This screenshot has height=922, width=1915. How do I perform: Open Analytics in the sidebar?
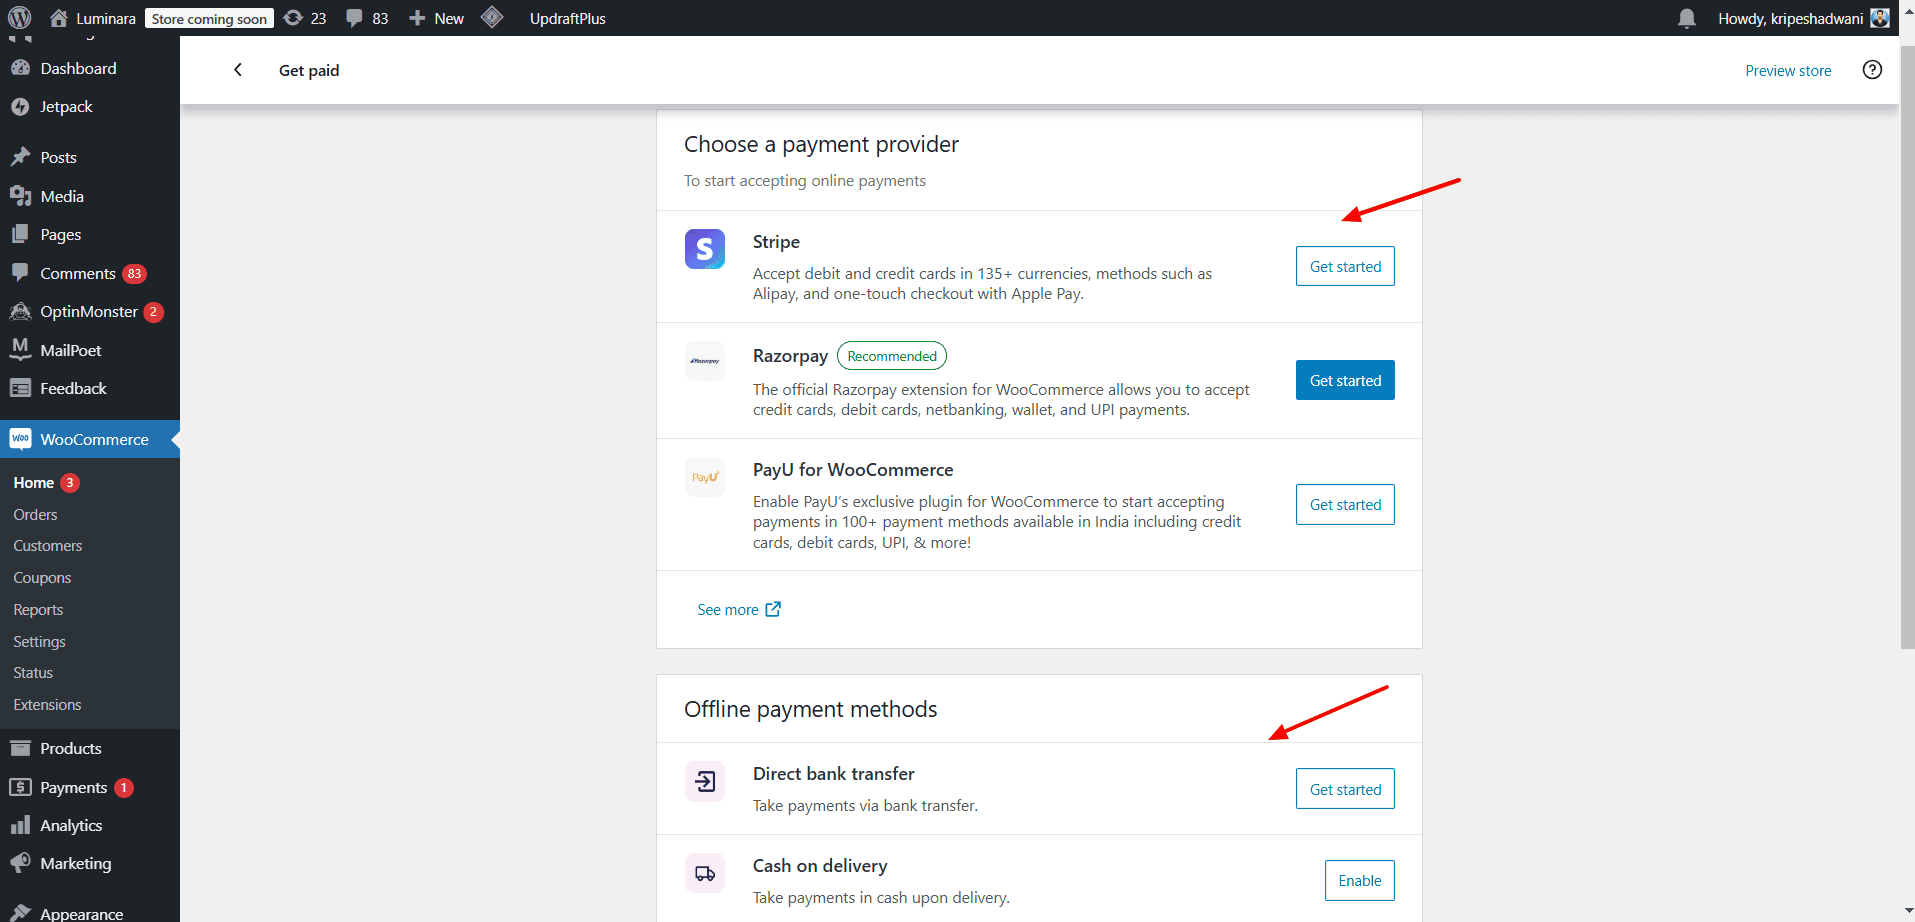tap(71, 825)
